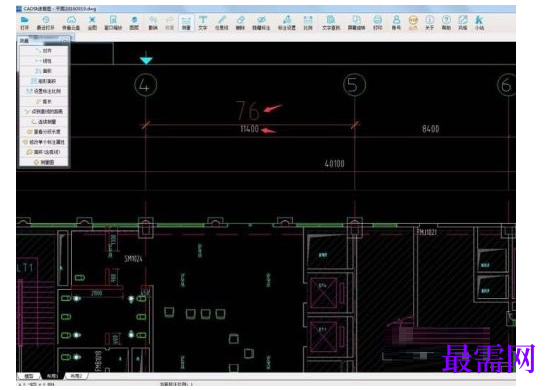Open the 图层 layers manager

pos(134,23)
